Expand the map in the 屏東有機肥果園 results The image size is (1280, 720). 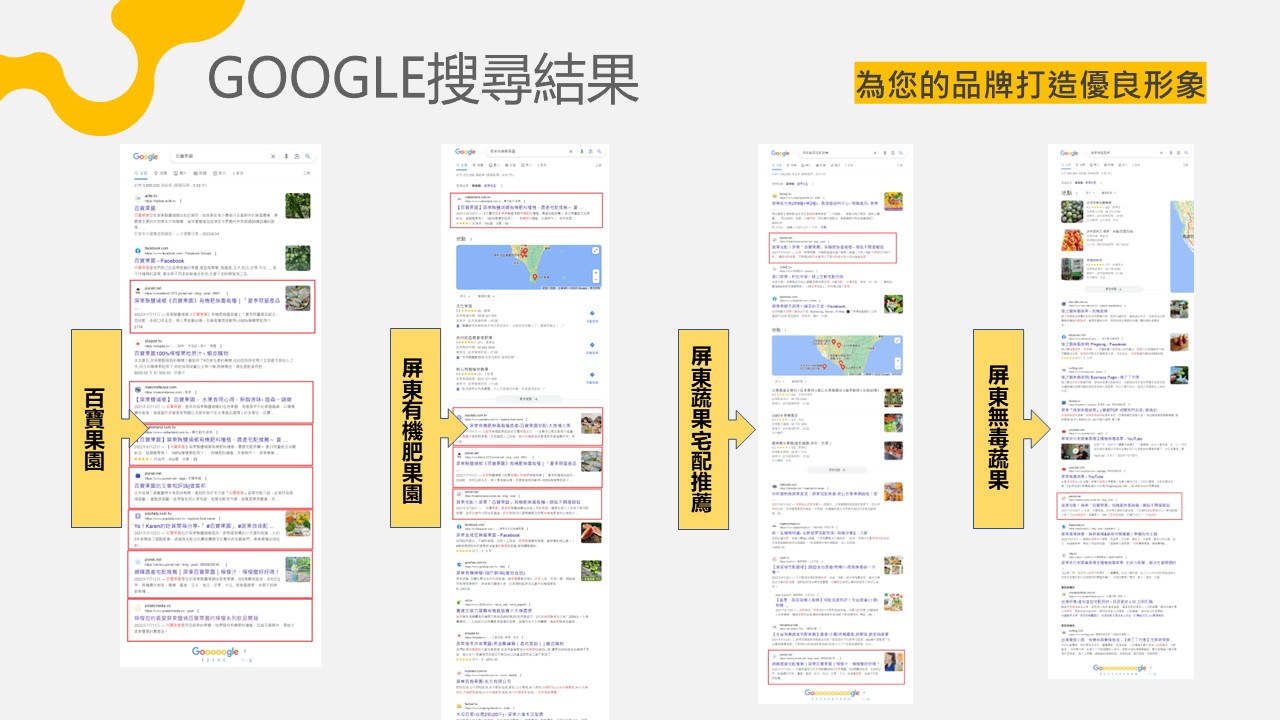(595, 250)
